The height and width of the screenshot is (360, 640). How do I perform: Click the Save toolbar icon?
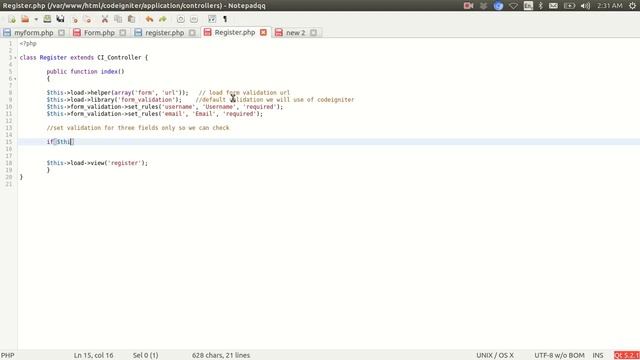coord(47,19)
